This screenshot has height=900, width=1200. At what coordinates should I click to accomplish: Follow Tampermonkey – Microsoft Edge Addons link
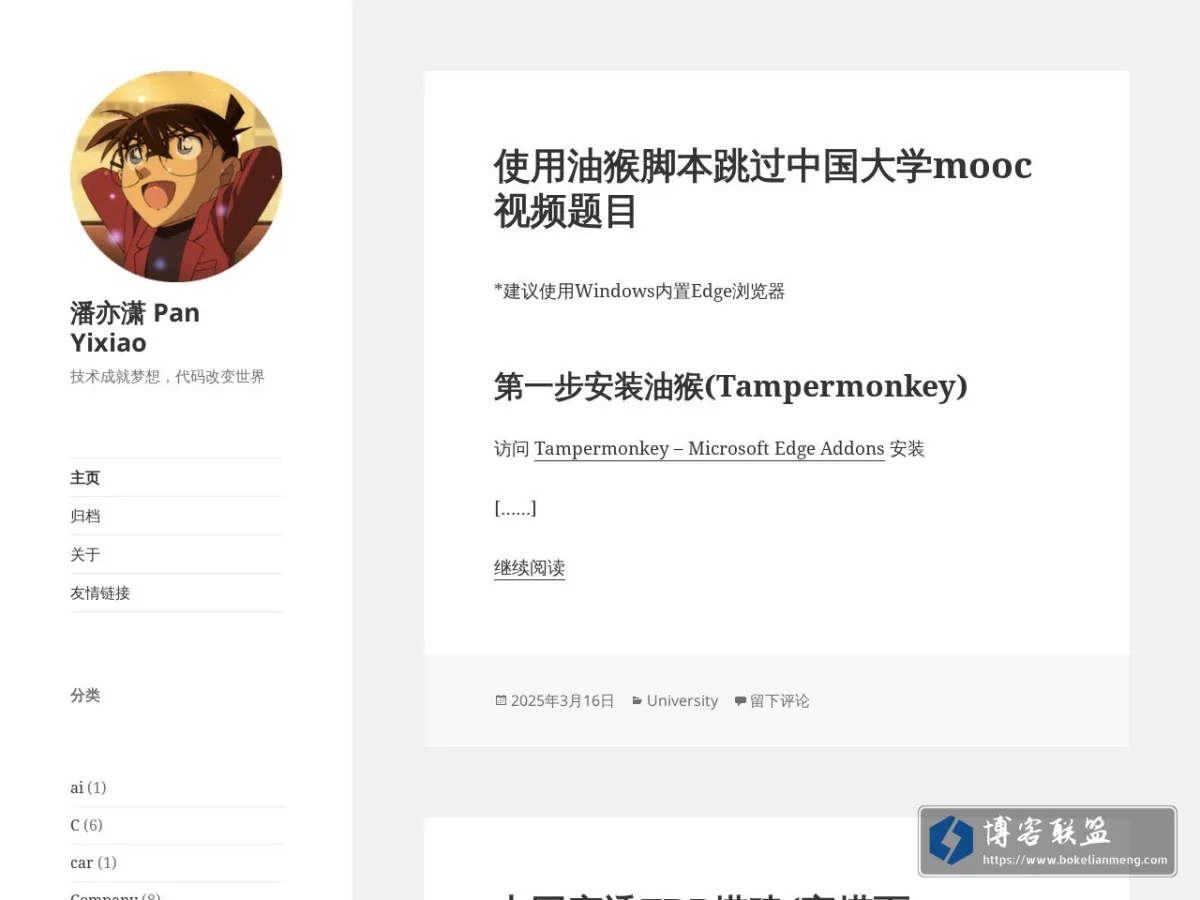click(709, 449)
